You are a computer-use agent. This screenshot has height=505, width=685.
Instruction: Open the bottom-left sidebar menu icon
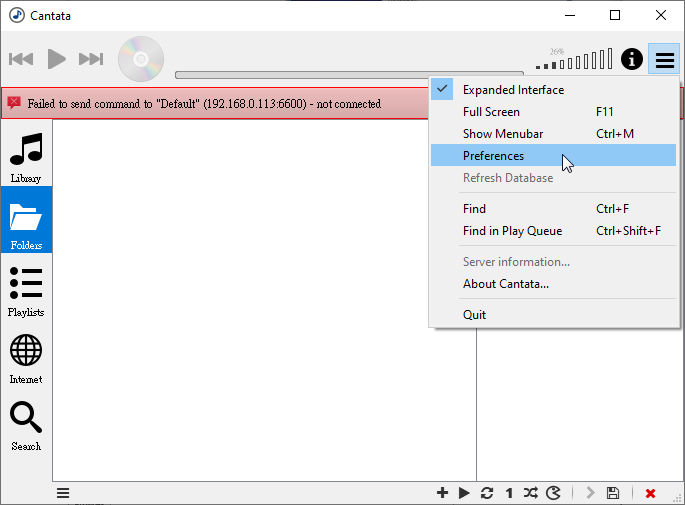click(x=63, y=493)
